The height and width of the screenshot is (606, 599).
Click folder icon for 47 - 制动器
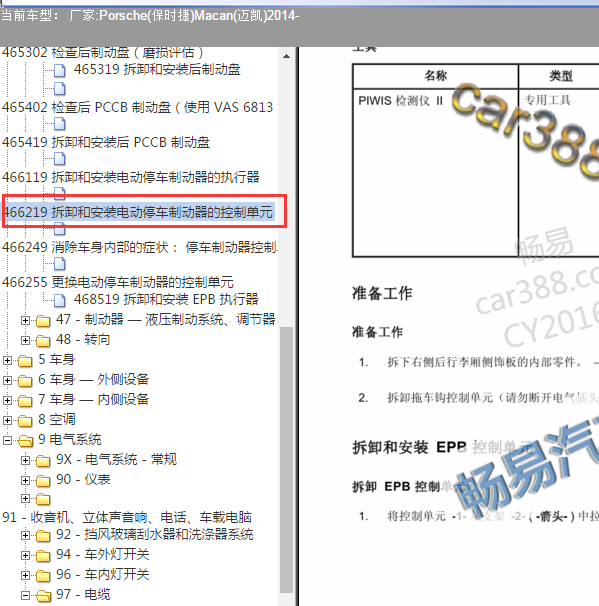tap(43, 321)
